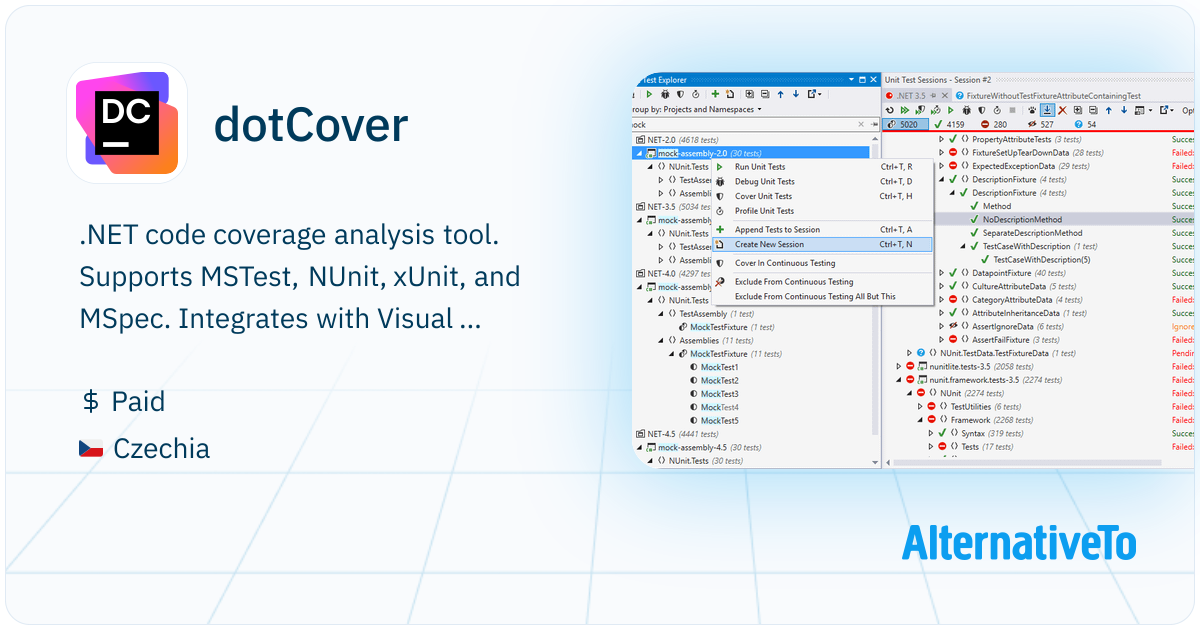The width and height of the screenshot is (1200, 630).
Task: Click green Run arrow in Unit Test Sessions toolbar
Action: click(951, 110)
